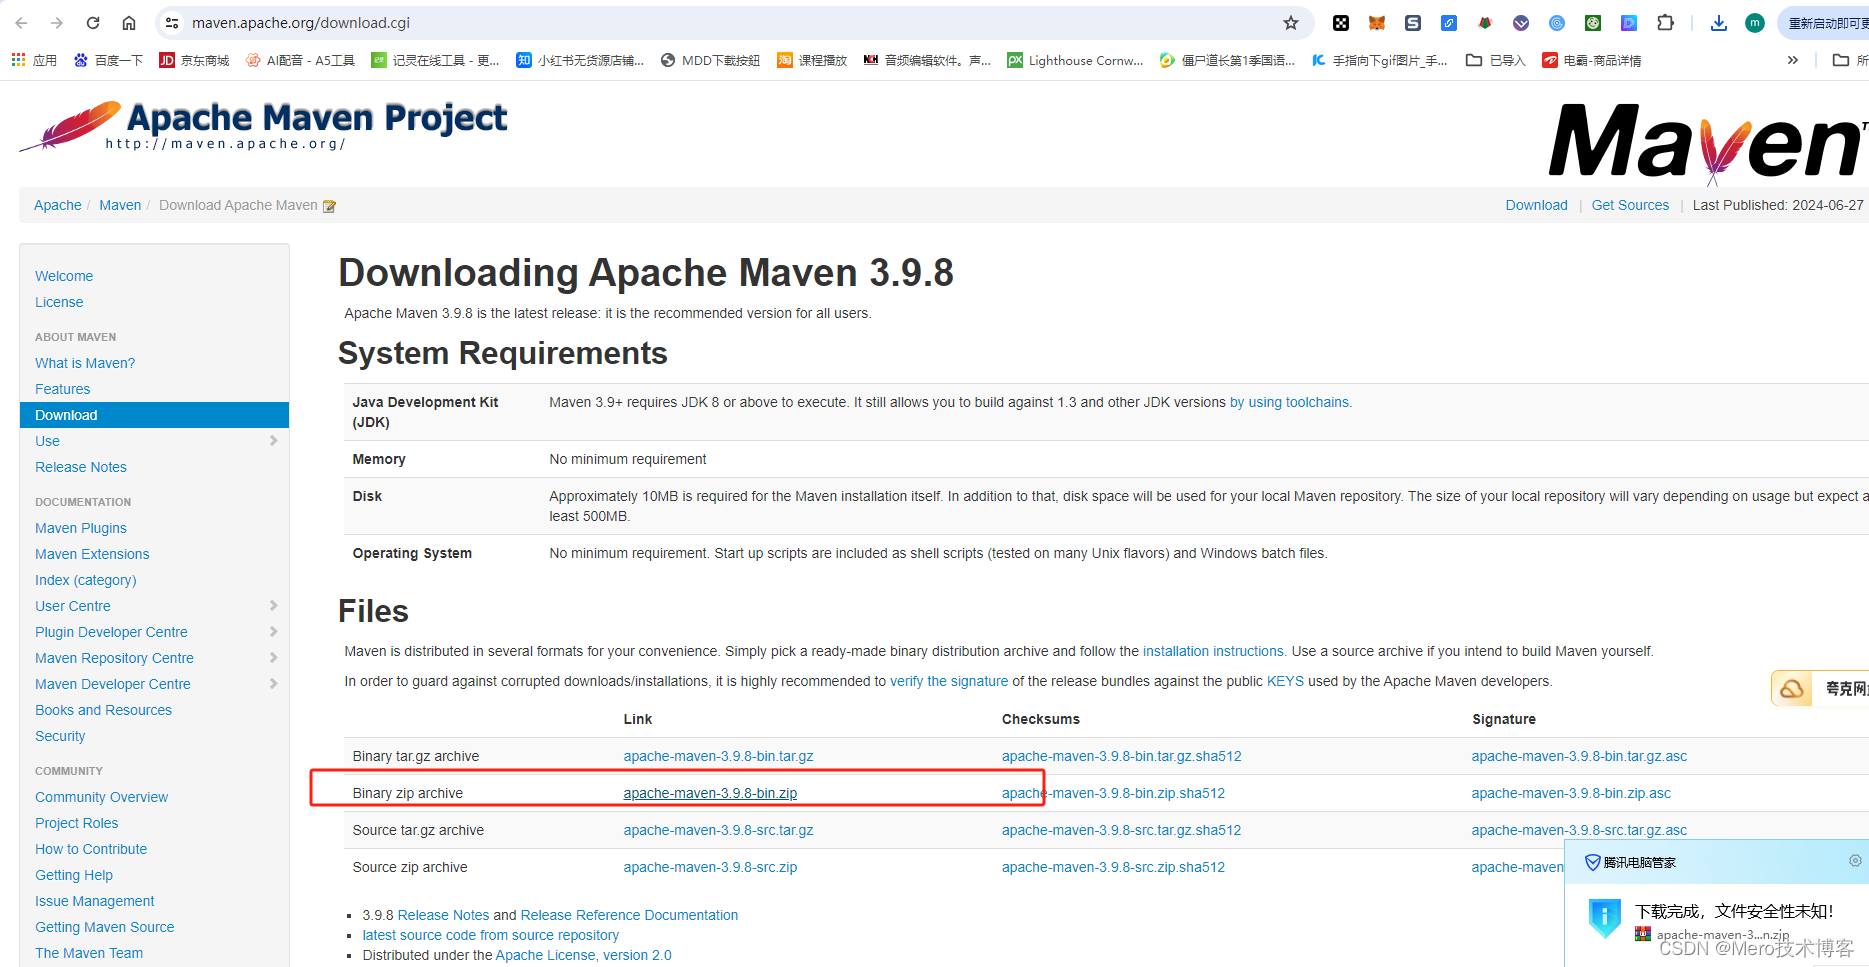Click the Apache breadcrumb link
The height and width of the screenshot is (967, 1869).
(x=58, y=205)
